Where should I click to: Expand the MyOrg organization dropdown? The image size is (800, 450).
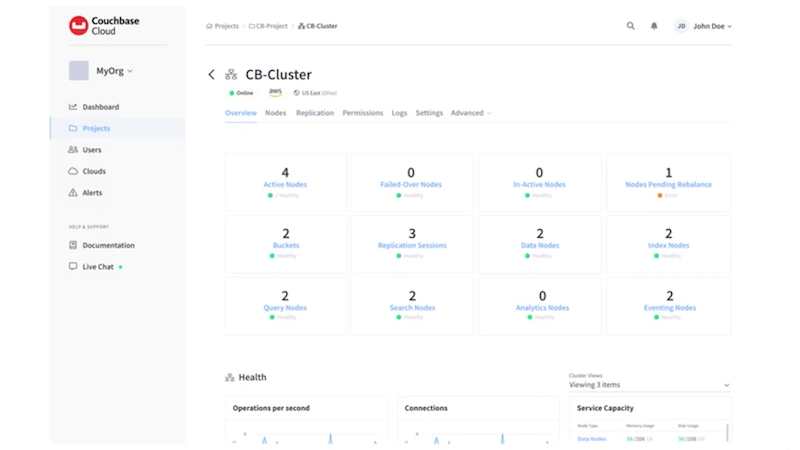130,71
